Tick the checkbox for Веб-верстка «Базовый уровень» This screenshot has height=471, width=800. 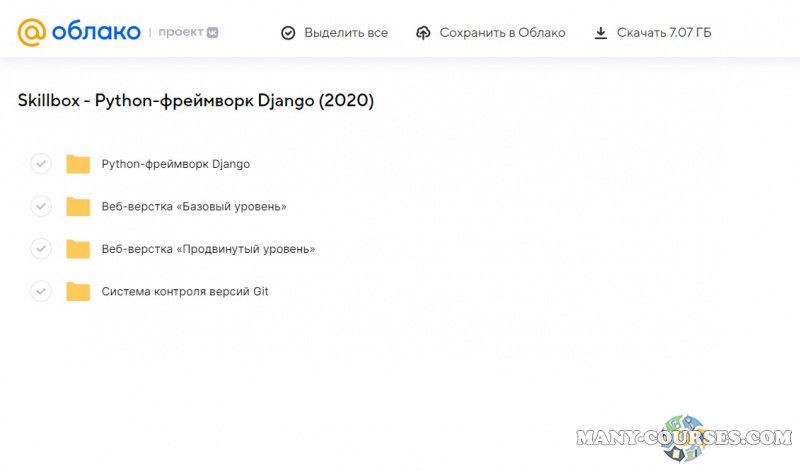tap(41, 207)
